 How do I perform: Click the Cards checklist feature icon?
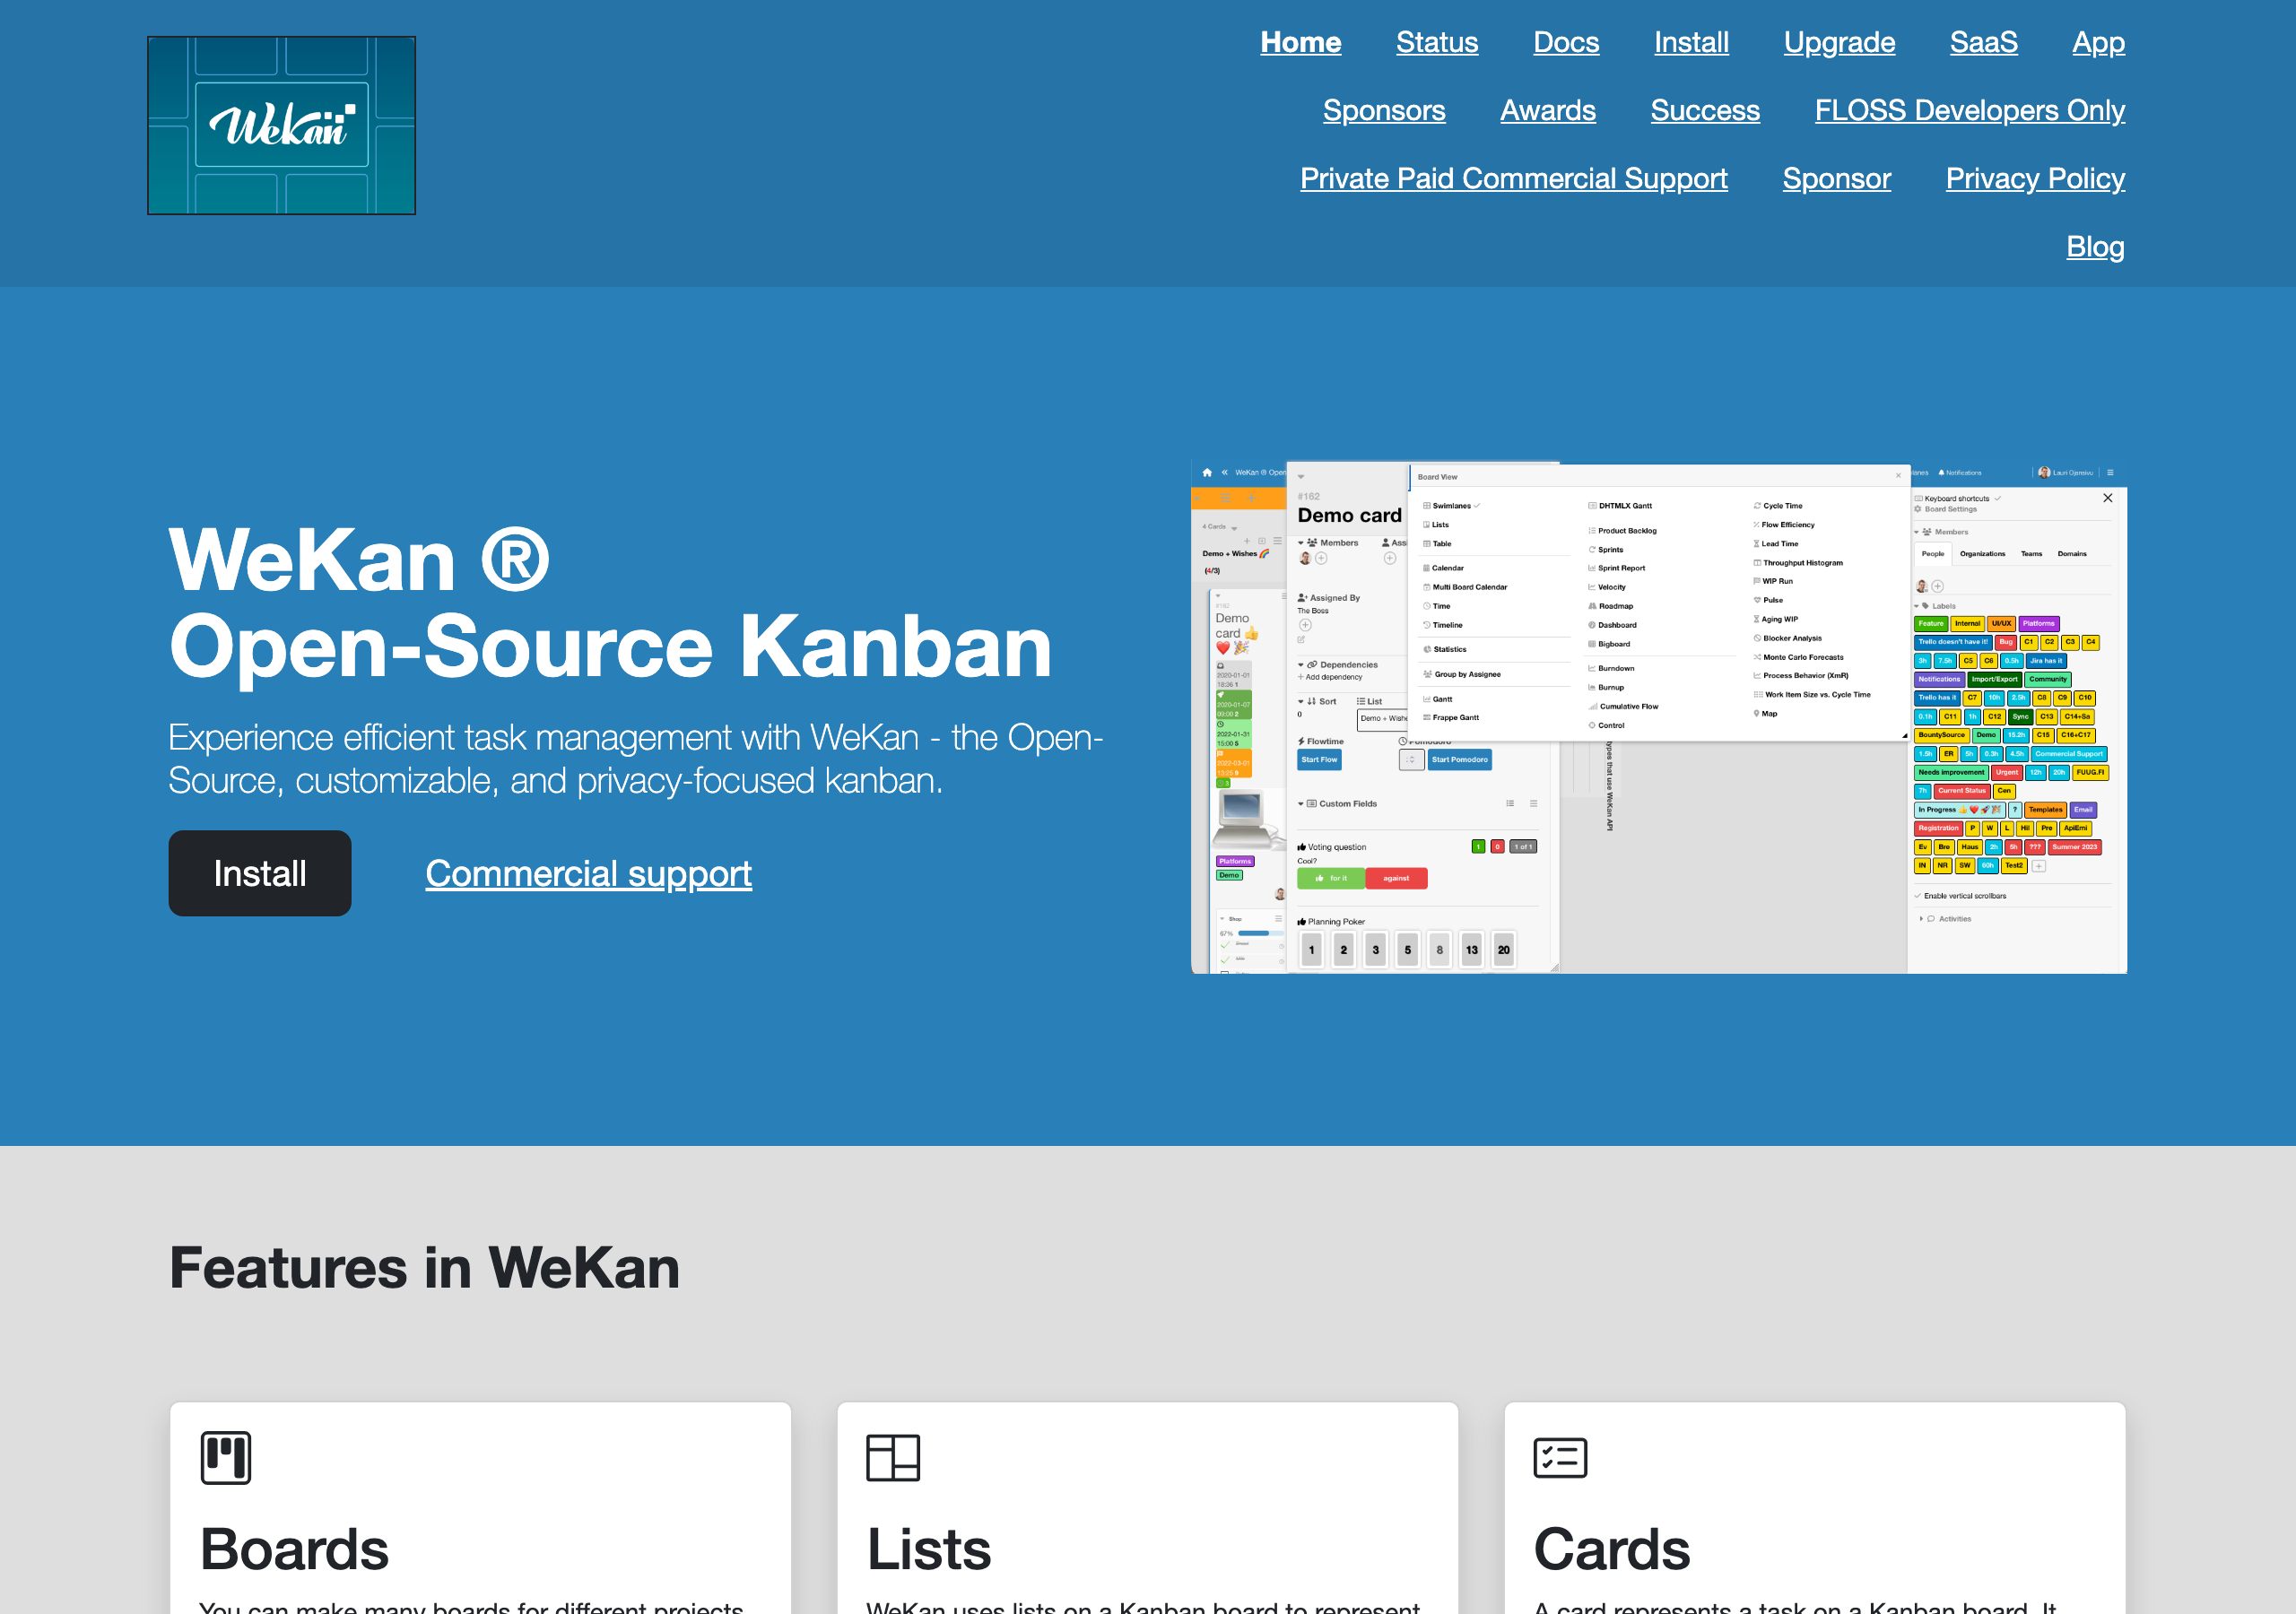coord(1560,1458)
